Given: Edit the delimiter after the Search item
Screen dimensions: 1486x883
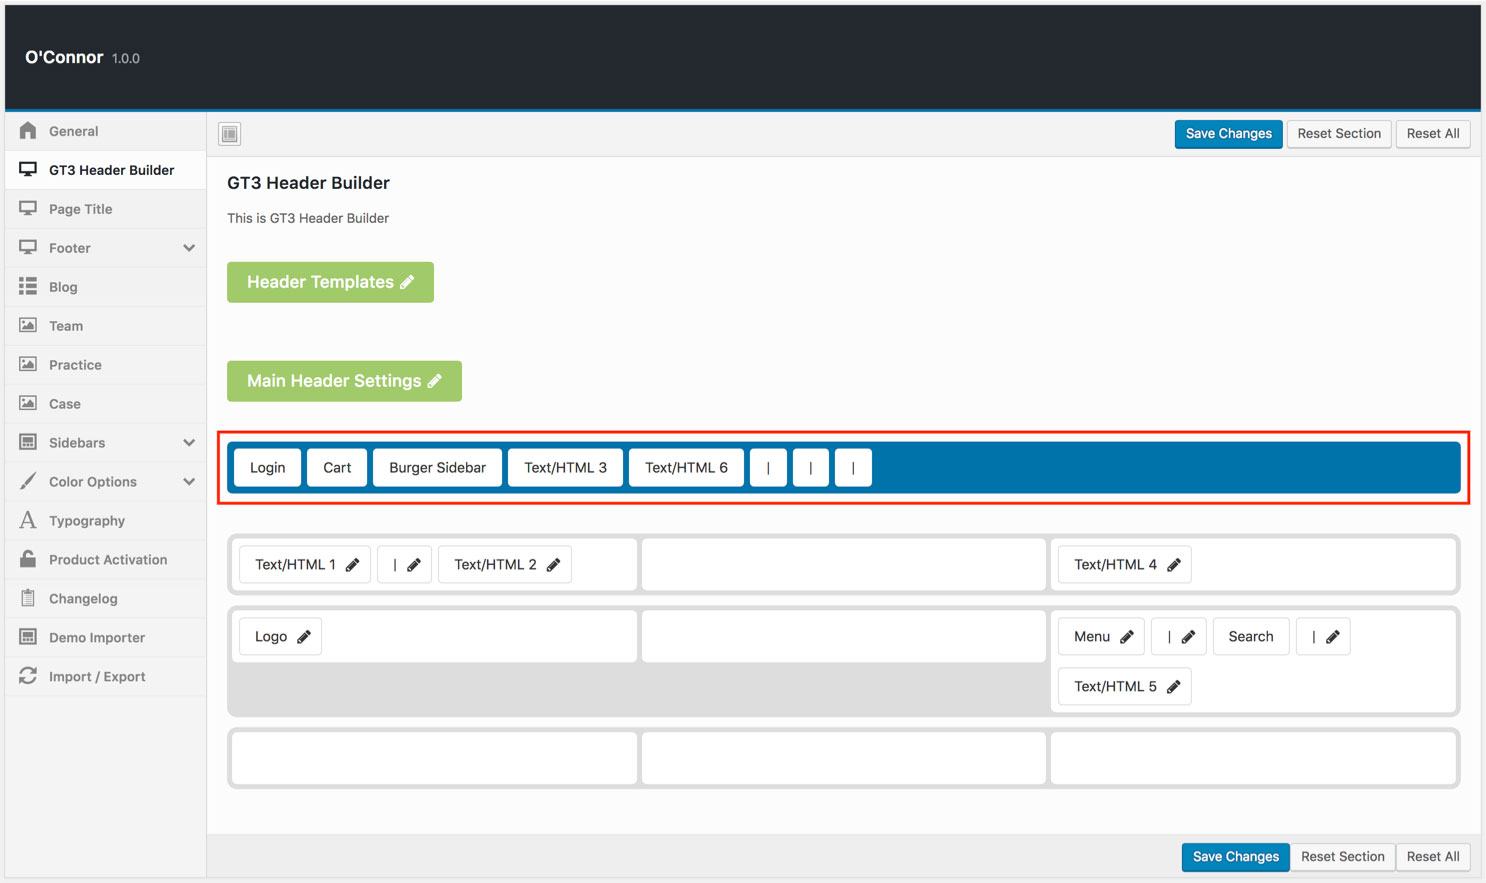Looking at the screenshot, I should click(x=1333, y=637).
